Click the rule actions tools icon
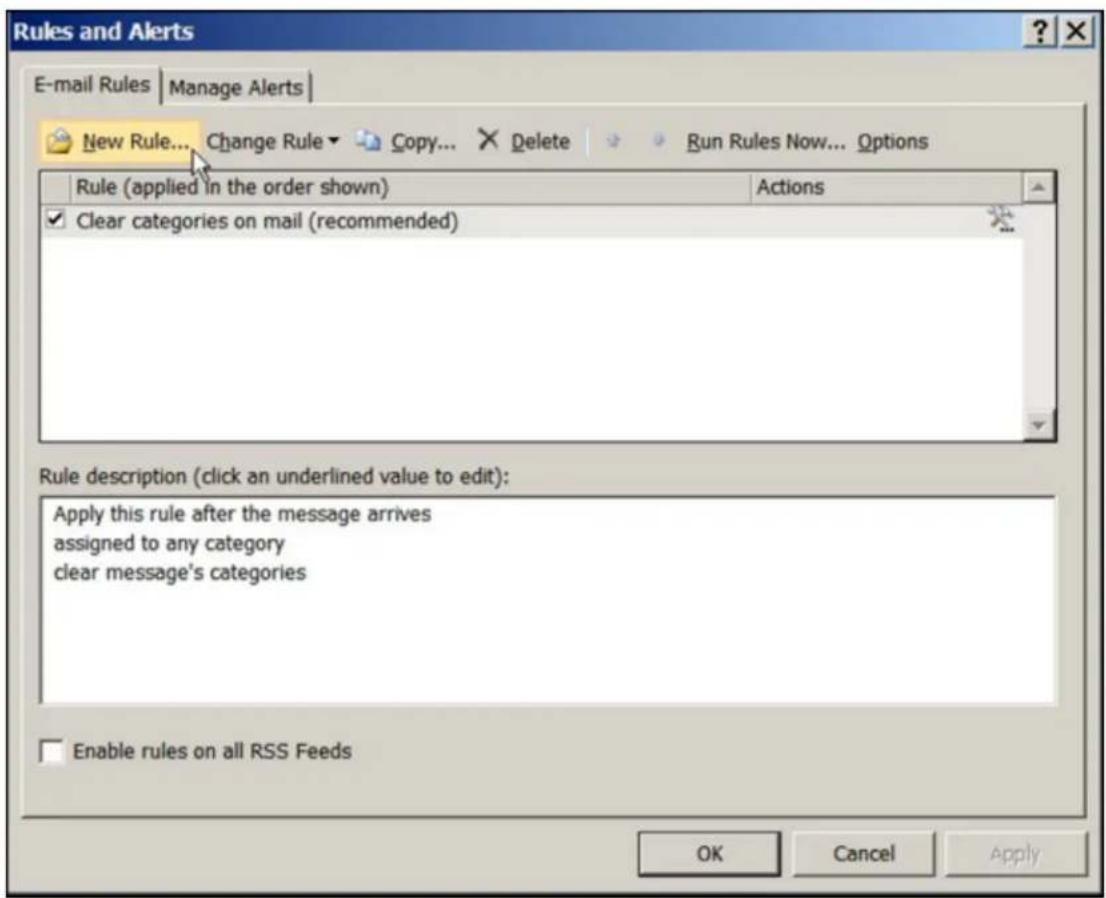This screenshot has width=1106, height=898. (x=1001, y=219)
